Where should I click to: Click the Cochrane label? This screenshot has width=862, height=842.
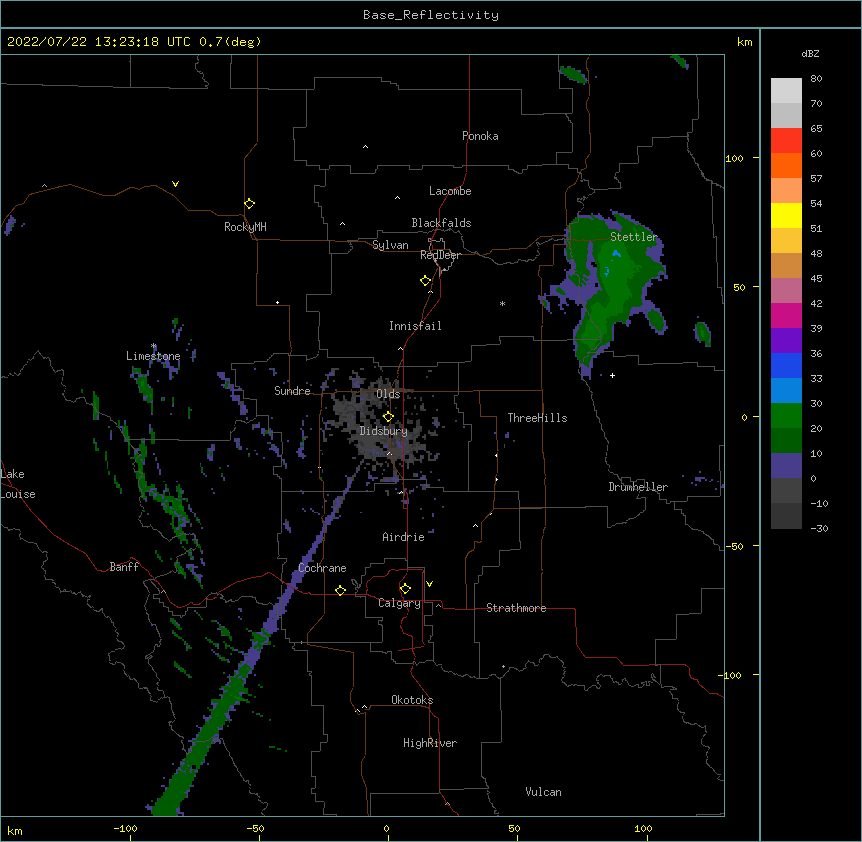[322, 568]
